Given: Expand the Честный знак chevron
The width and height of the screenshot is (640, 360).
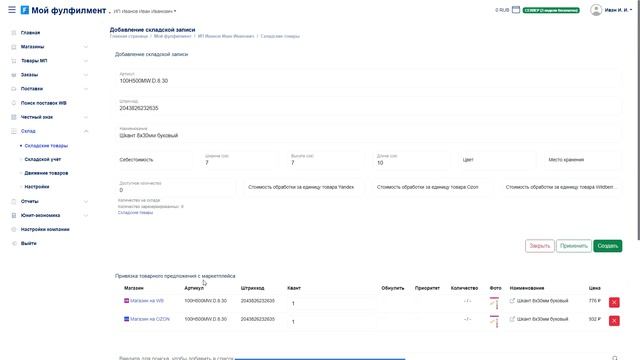Looking at the screenshot, I should point(86,117).
